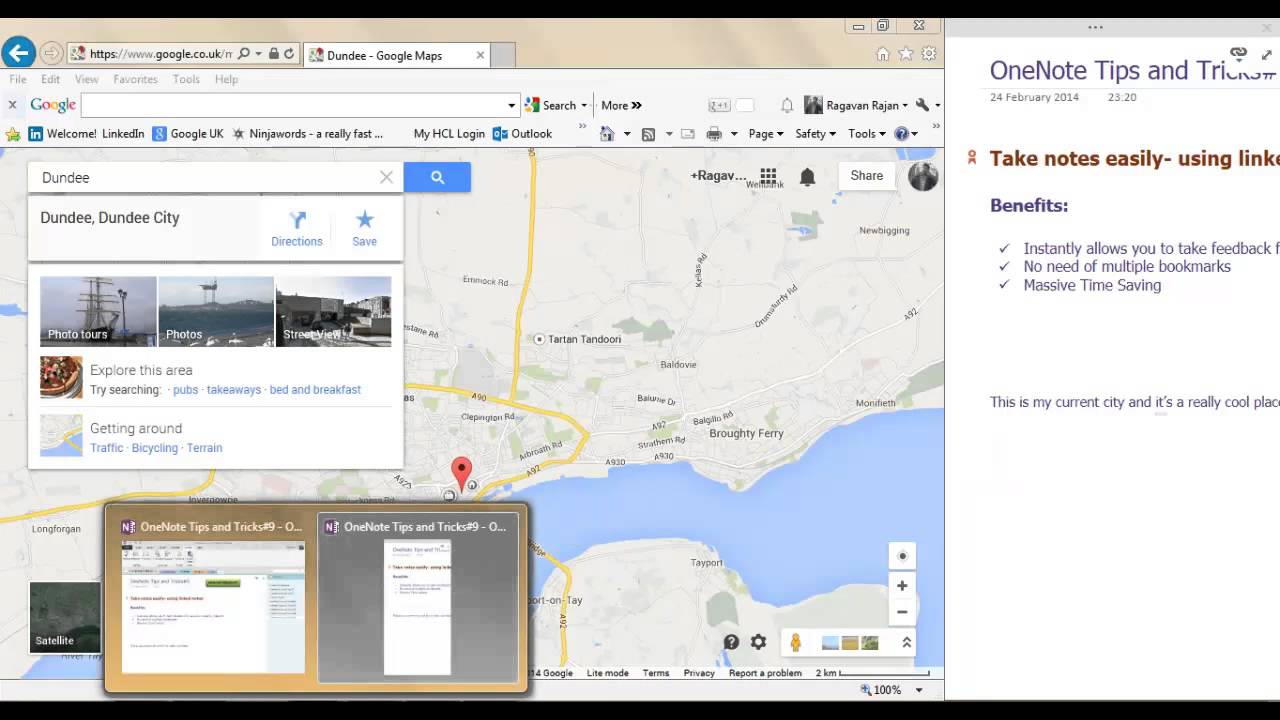
Task: Open the Maps settings gear icon
Action: pyautogui.click(x=759, y=642)
